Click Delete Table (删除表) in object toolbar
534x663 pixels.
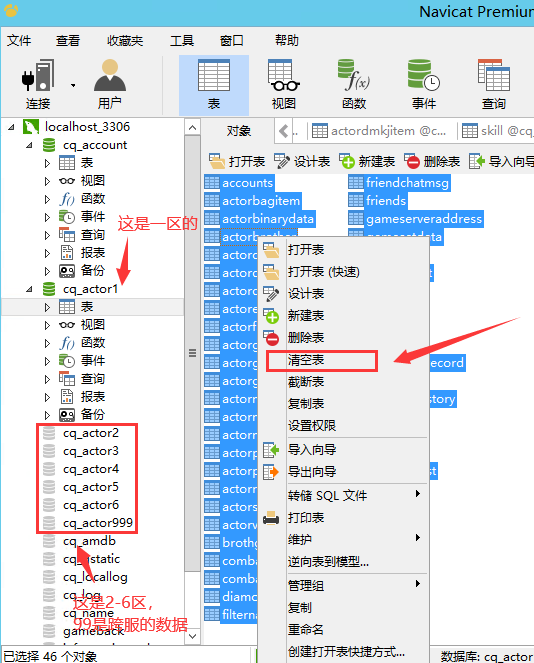pos(432,161)
